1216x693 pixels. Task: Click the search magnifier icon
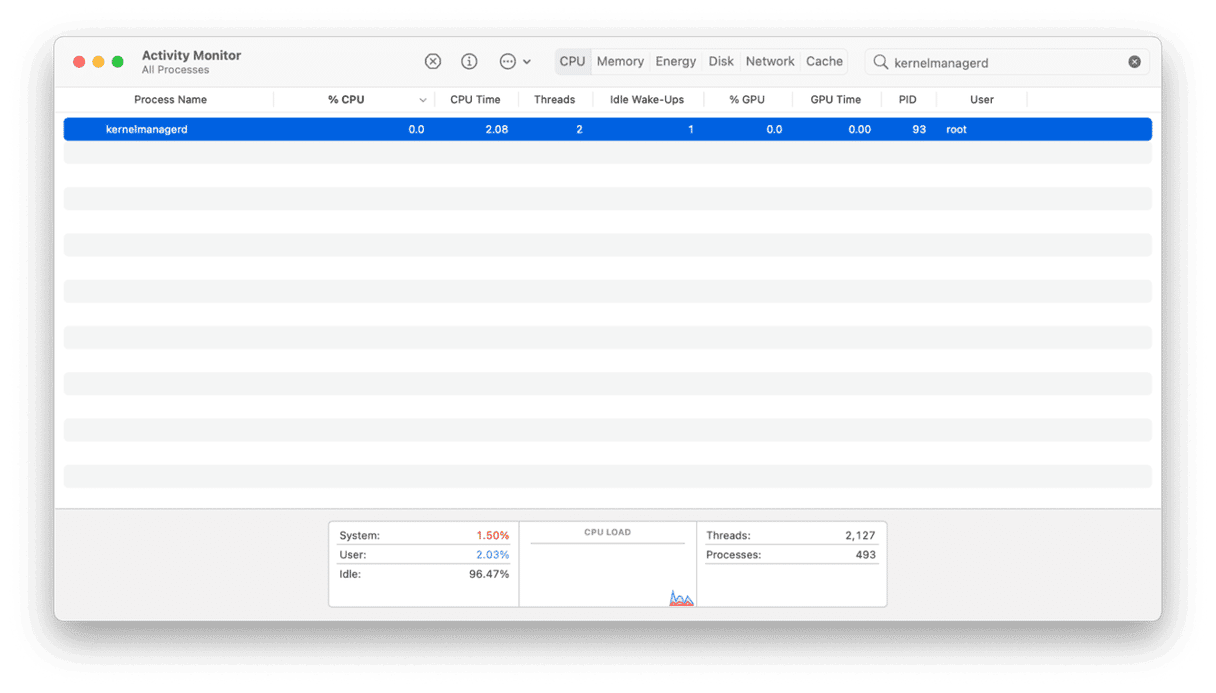click(879, 62)
